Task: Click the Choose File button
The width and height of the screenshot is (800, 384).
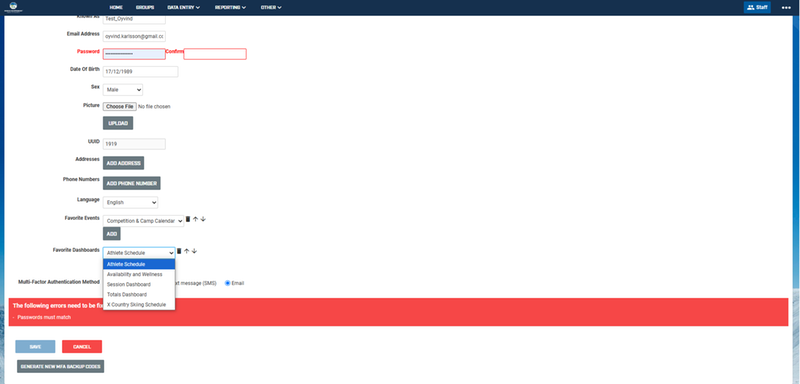Action: coord(119,107)
